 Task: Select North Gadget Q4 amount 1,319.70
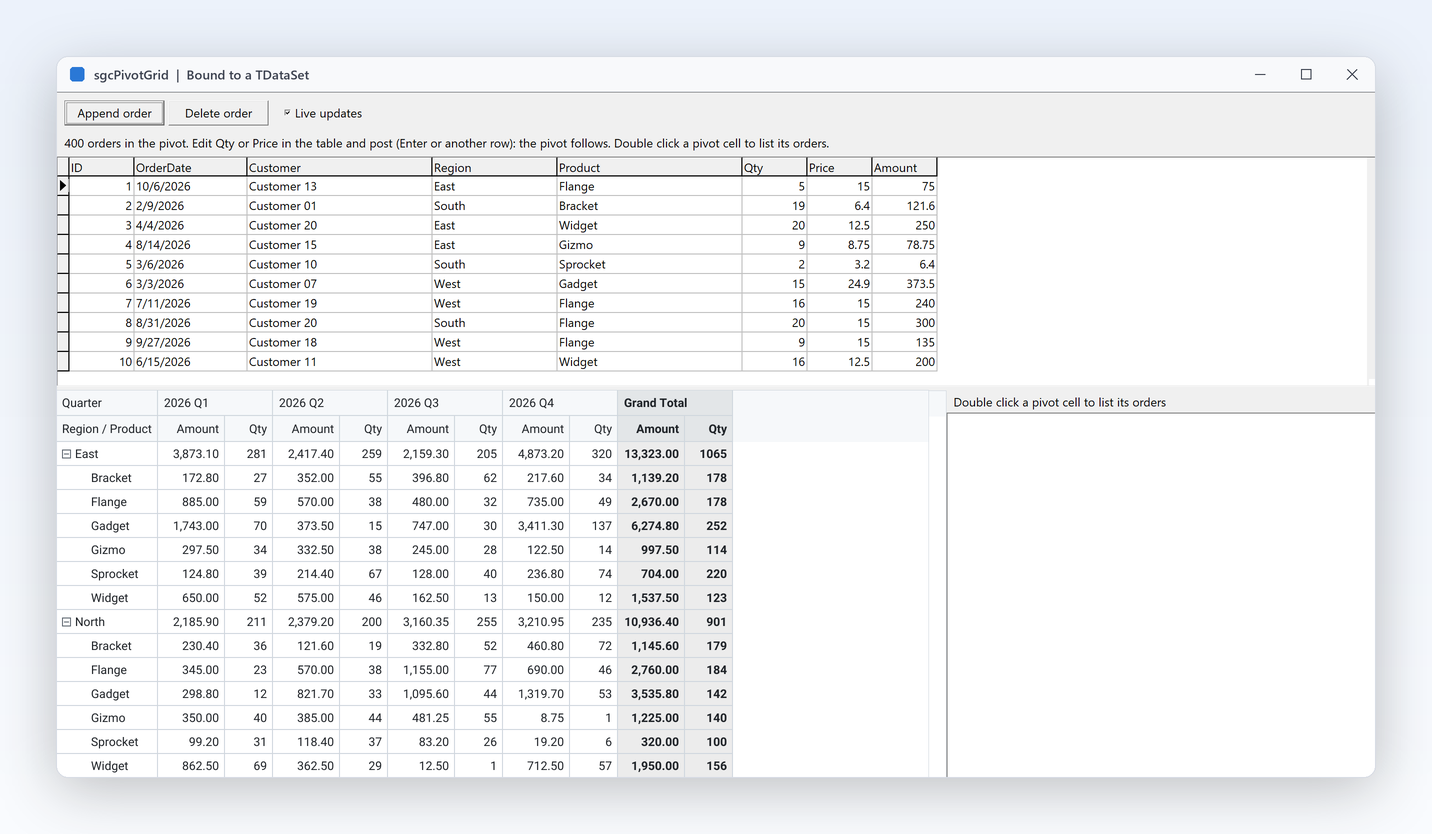pyautogui.click(x=536, y=694)
